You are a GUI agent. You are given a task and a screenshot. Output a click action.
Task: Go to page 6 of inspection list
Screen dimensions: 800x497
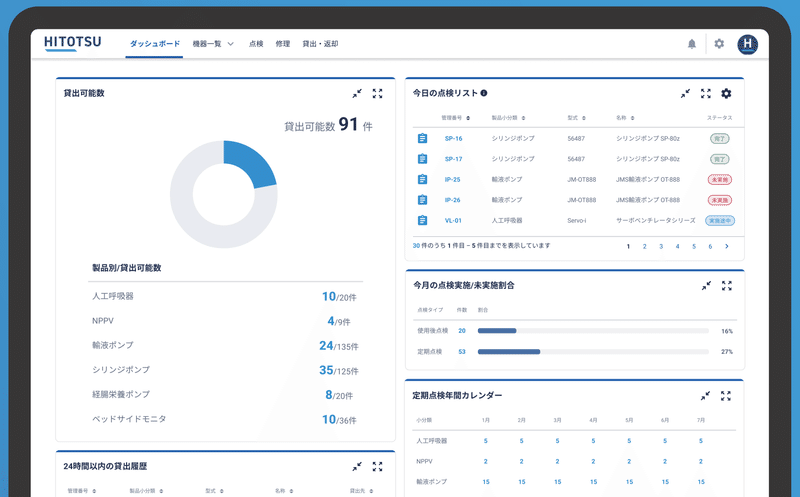pyautogui.click(x=710, y=246)
